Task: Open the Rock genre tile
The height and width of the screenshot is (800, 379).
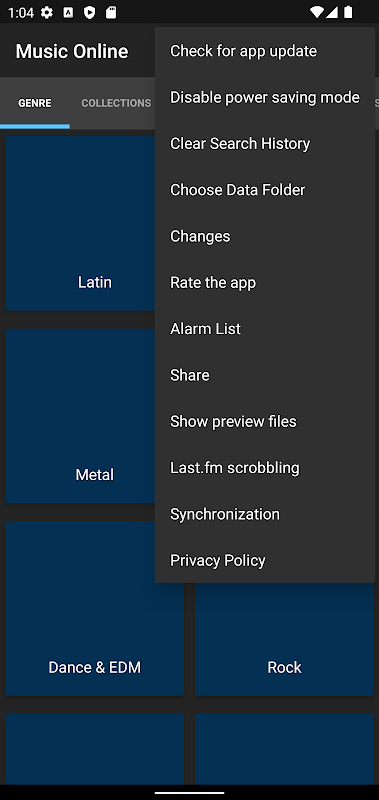Action: tap(284, 639)
